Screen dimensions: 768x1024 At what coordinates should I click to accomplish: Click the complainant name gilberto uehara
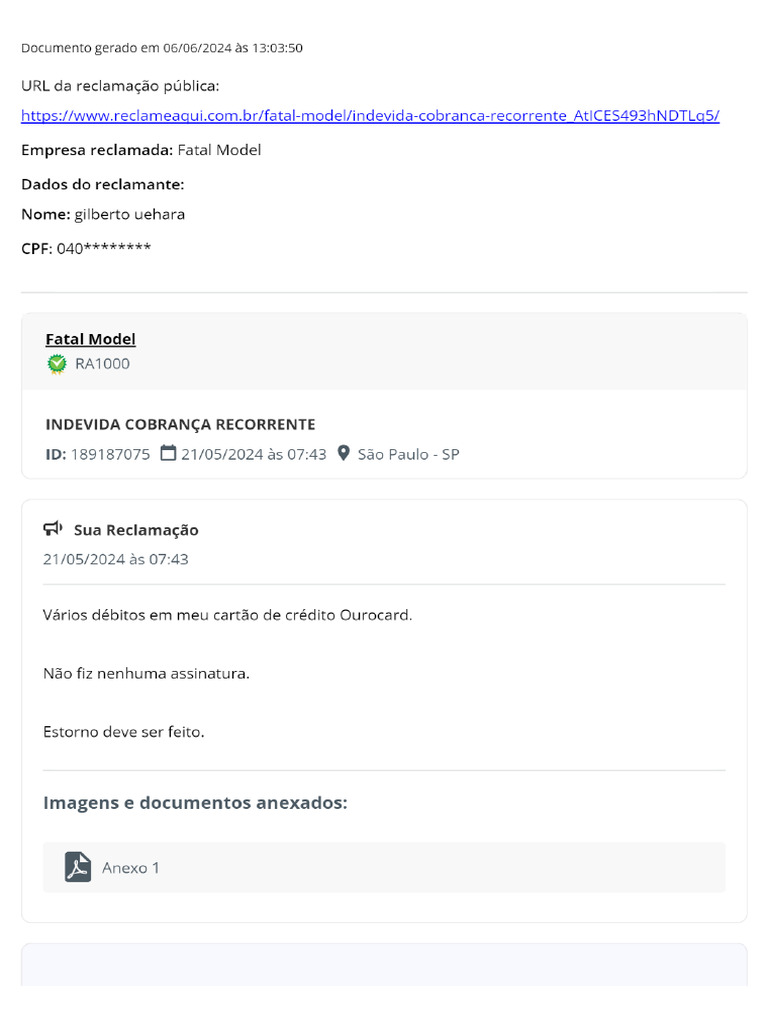(x=129, y=215)
